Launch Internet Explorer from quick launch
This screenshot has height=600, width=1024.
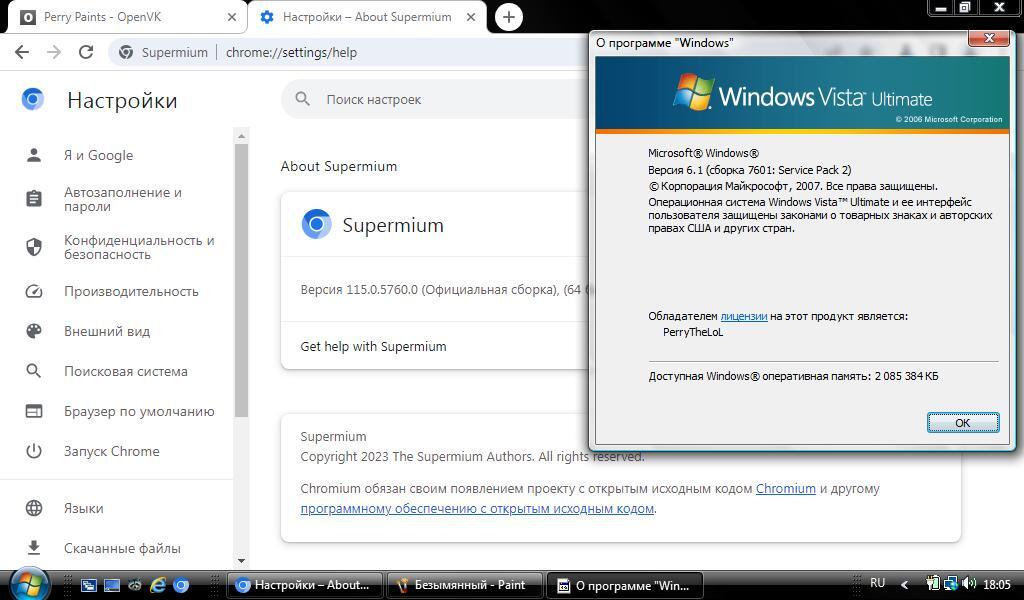pos(157,586)
